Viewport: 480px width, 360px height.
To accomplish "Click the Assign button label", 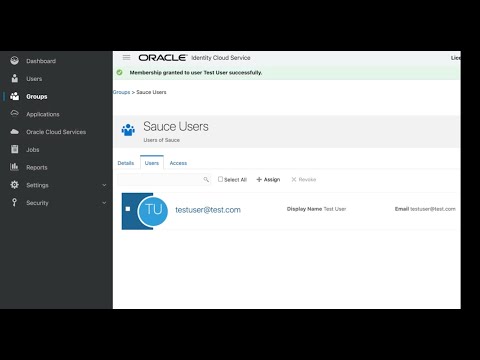I will click(x=272, y=179).
